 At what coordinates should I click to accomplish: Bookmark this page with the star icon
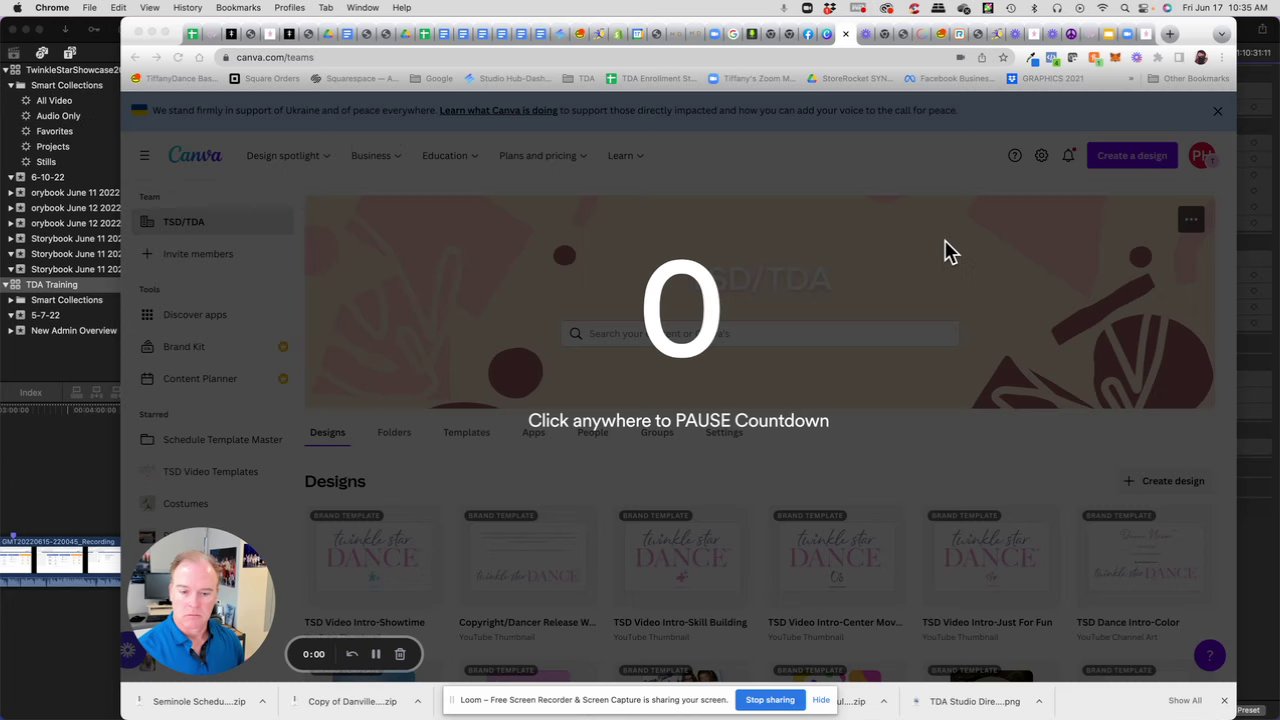click(x=1003, y=58)
